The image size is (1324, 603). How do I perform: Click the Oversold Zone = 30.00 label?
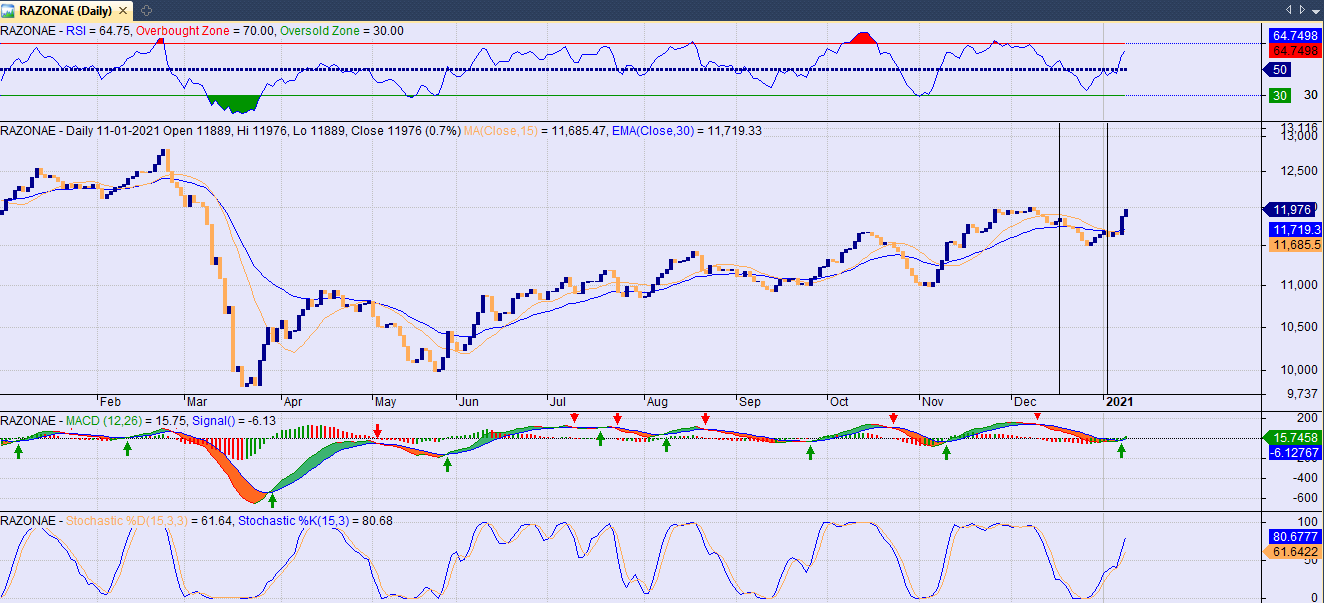pos(344,32)
